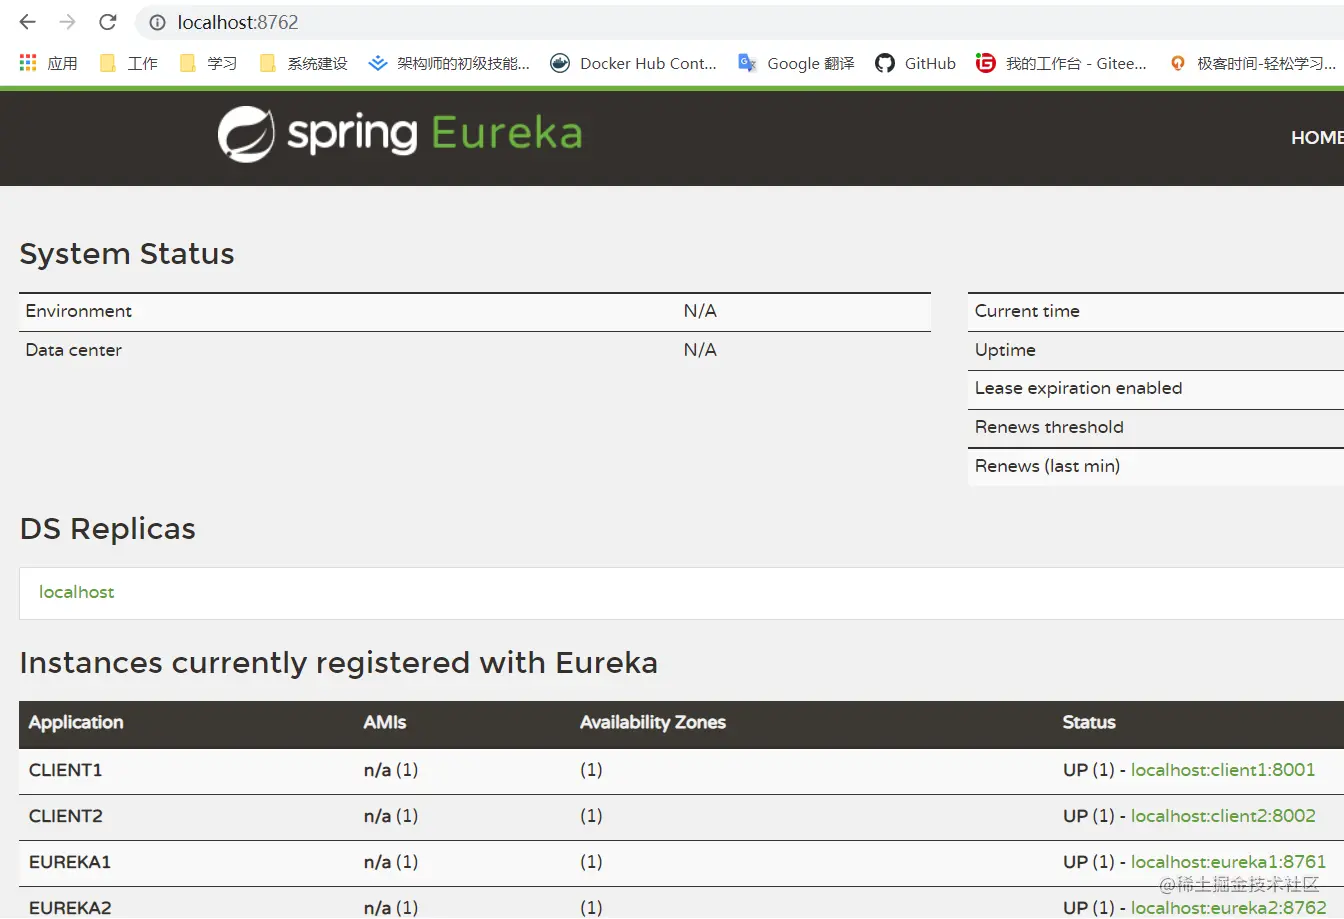Click the N/A value for Data center

tap(700, 350)
